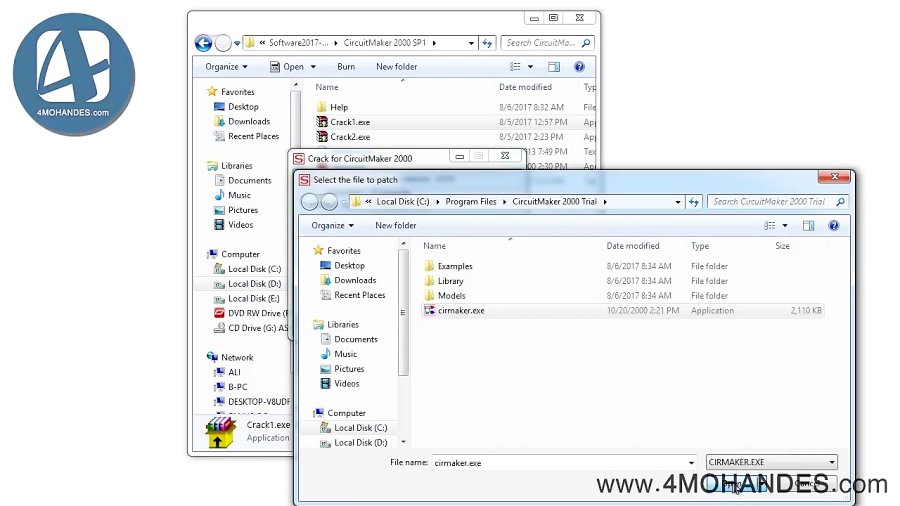
Task: Open Videos library in patch dialog
Action: coord(346,384)
